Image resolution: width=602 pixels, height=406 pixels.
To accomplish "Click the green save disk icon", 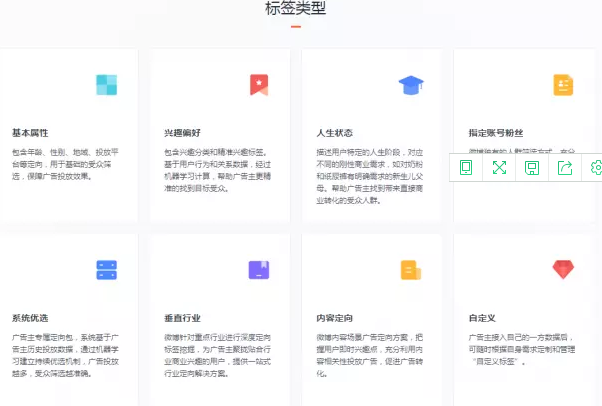I will pos(532,168).
